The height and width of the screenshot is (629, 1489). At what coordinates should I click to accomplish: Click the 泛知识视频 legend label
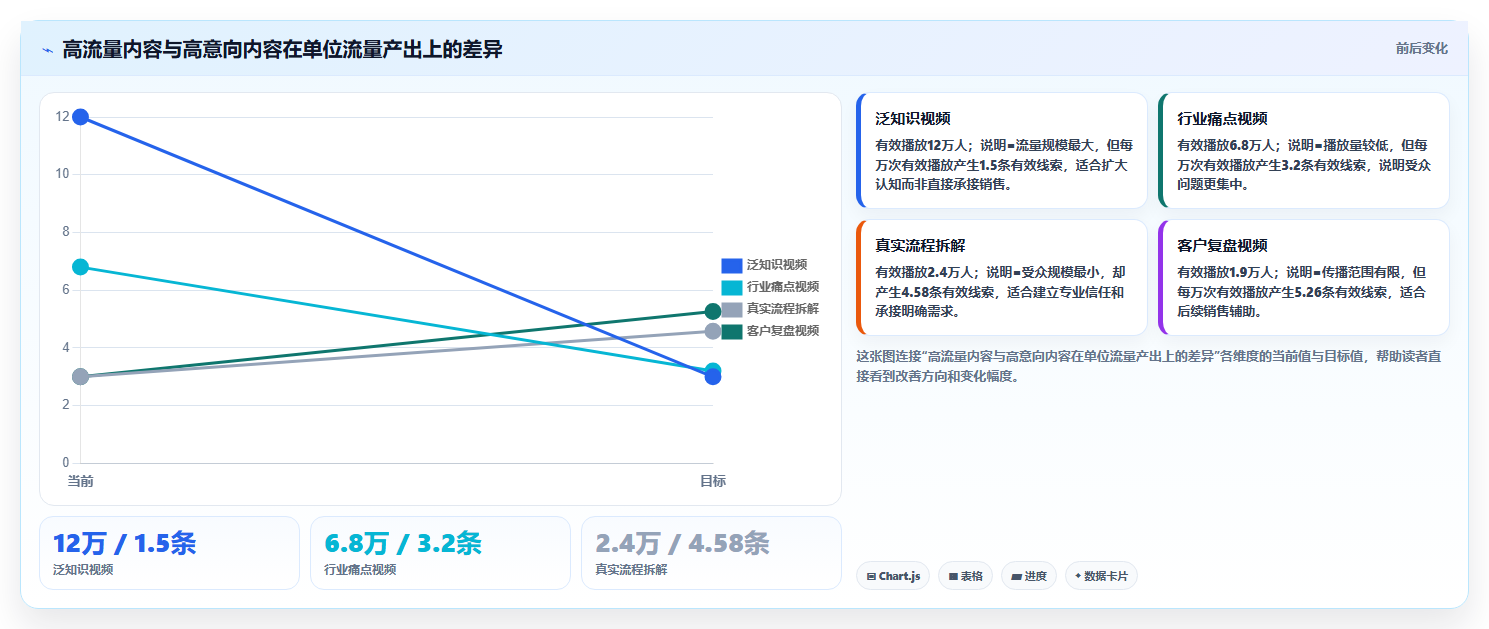coord(777,265)
